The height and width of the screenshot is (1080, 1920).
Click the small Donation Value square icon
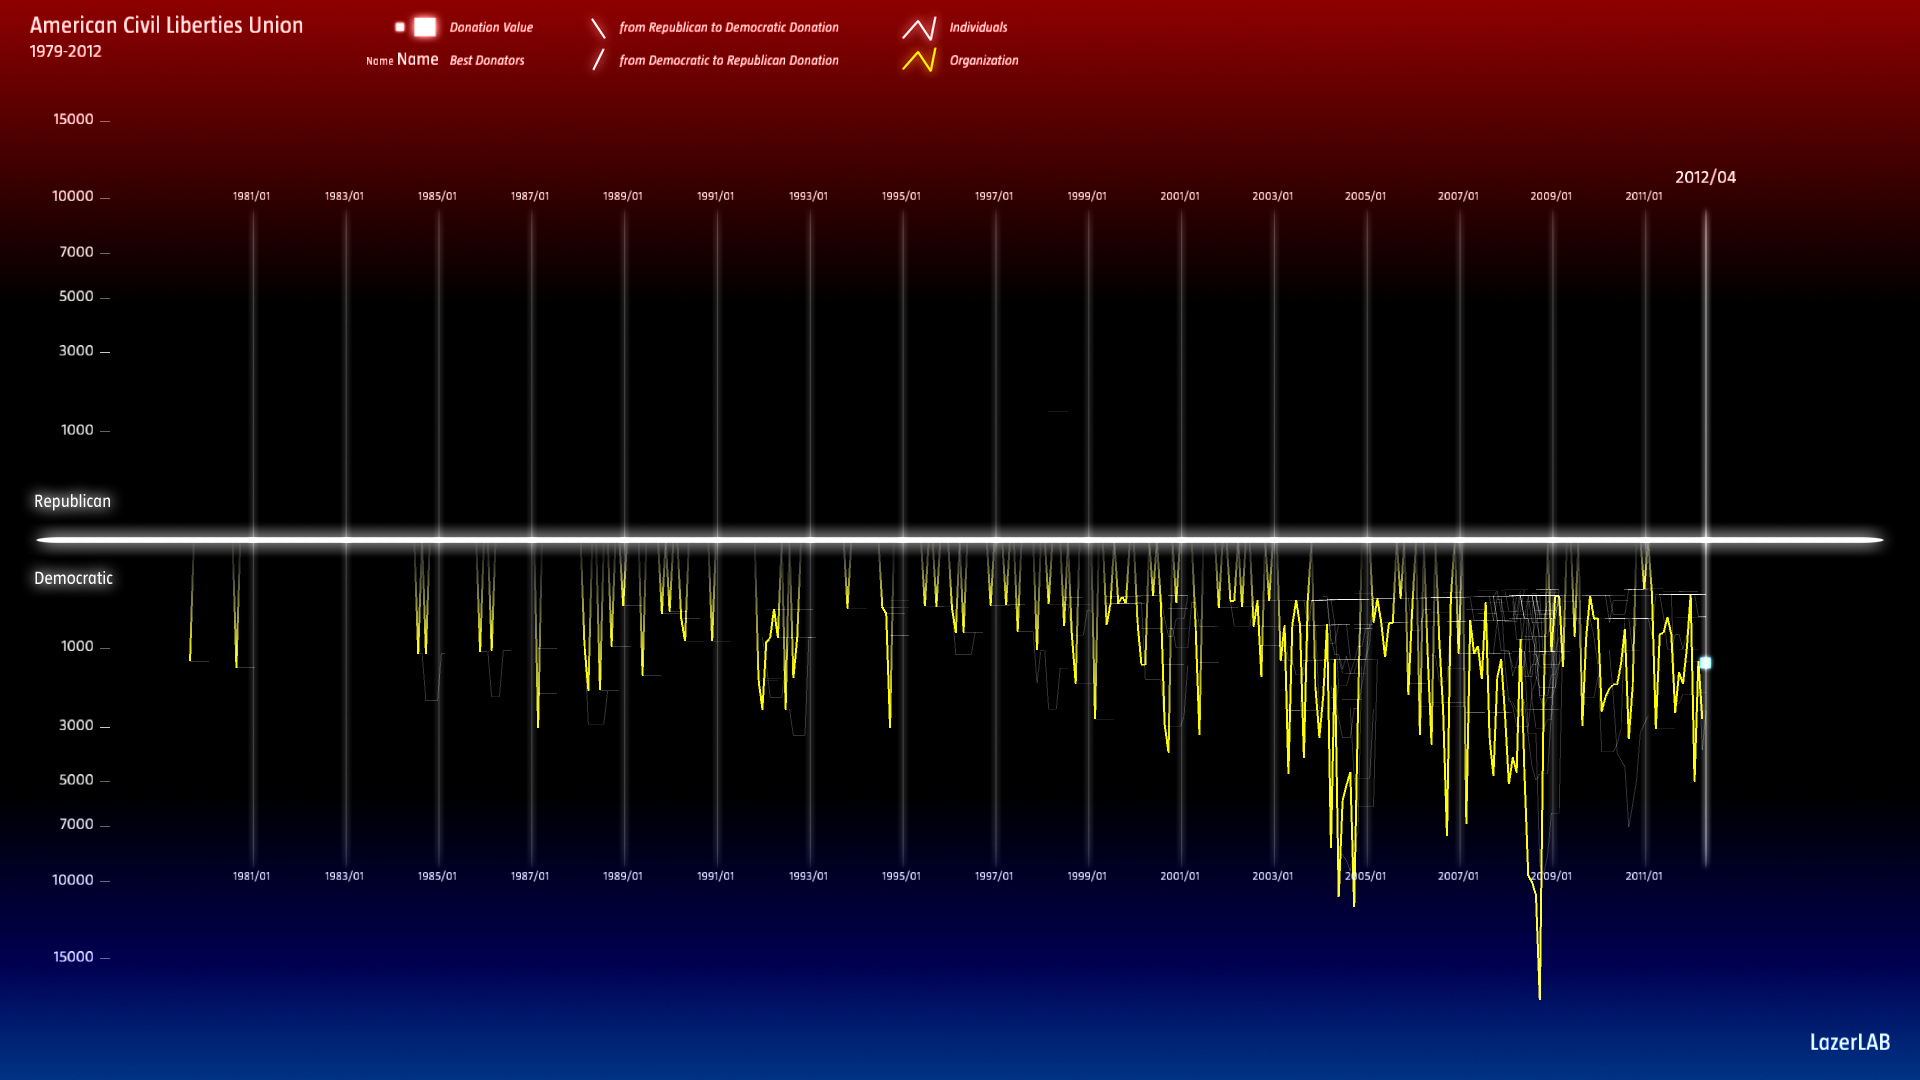click(x=400, y=27)
